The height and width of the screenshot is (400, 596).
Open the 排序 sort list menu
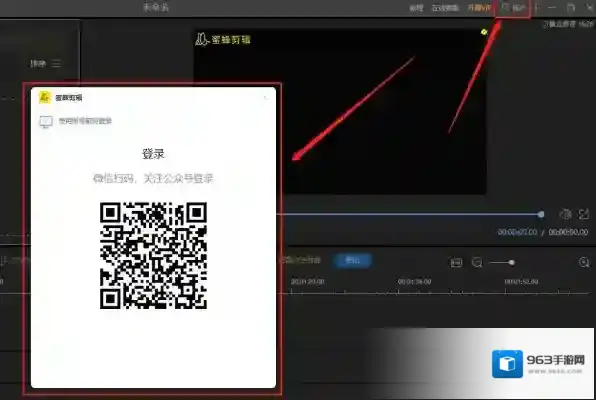[45, 63]
